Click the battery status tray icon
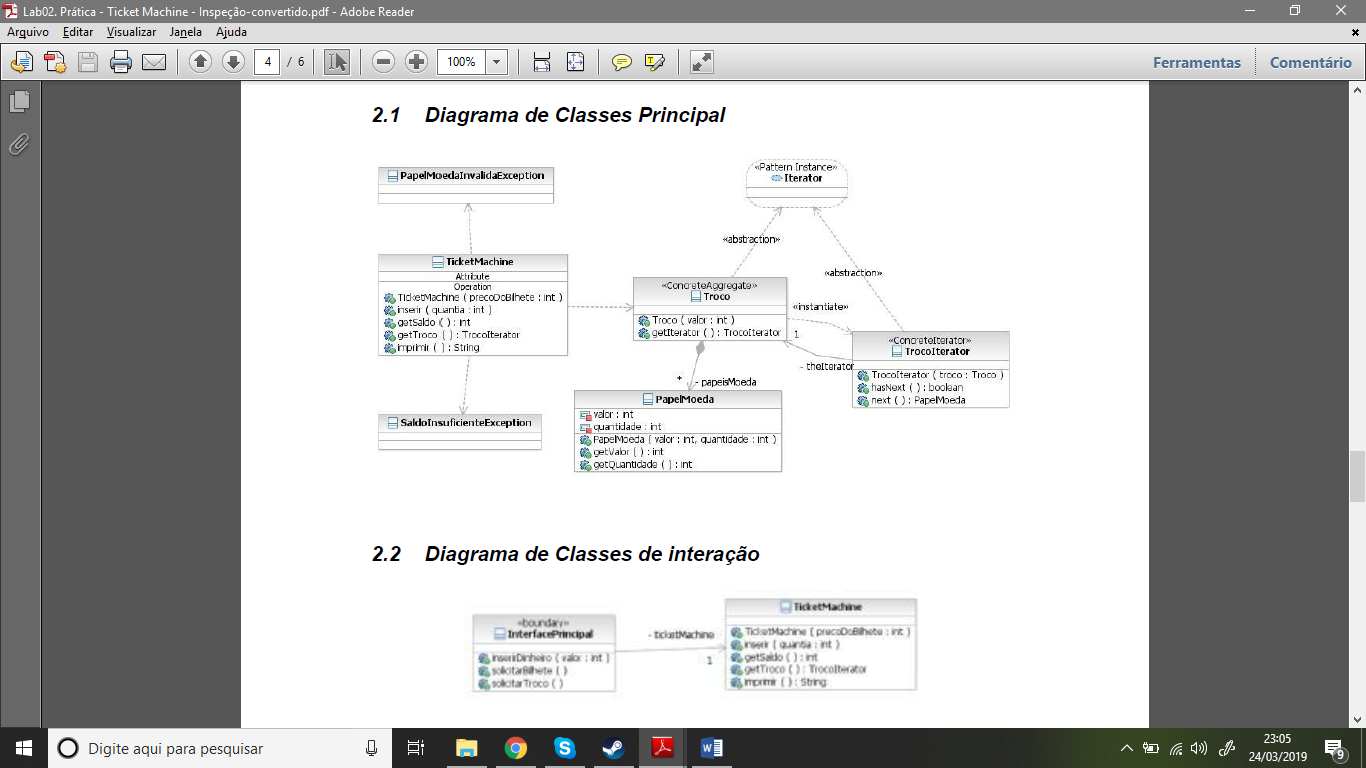The image size is (1366, 768). click(1151, 748)
